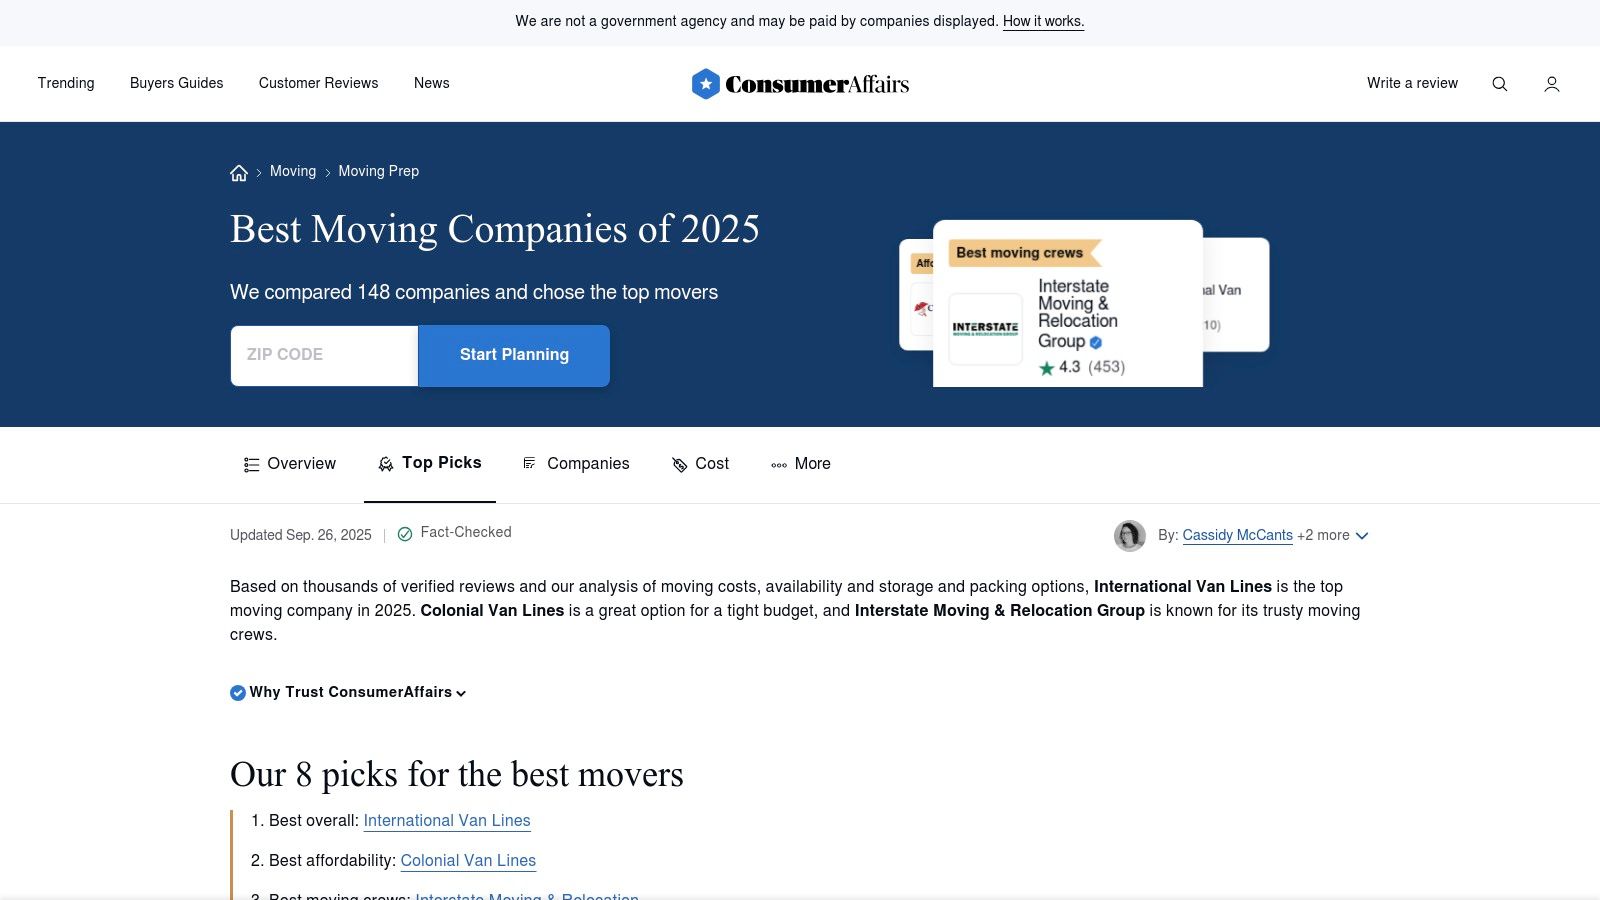Switch to the Companies tab

(x=588, y=464)
